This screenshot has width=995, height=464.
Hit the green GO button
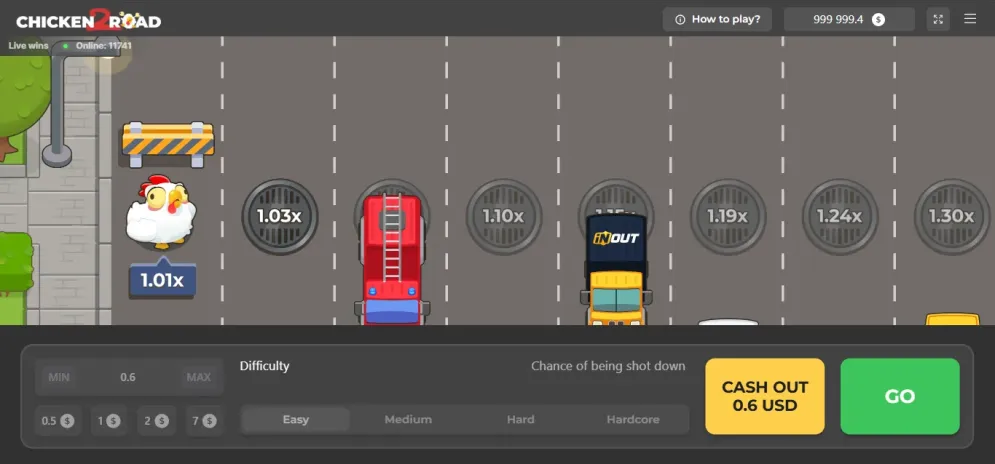click(x=900, y=396)
